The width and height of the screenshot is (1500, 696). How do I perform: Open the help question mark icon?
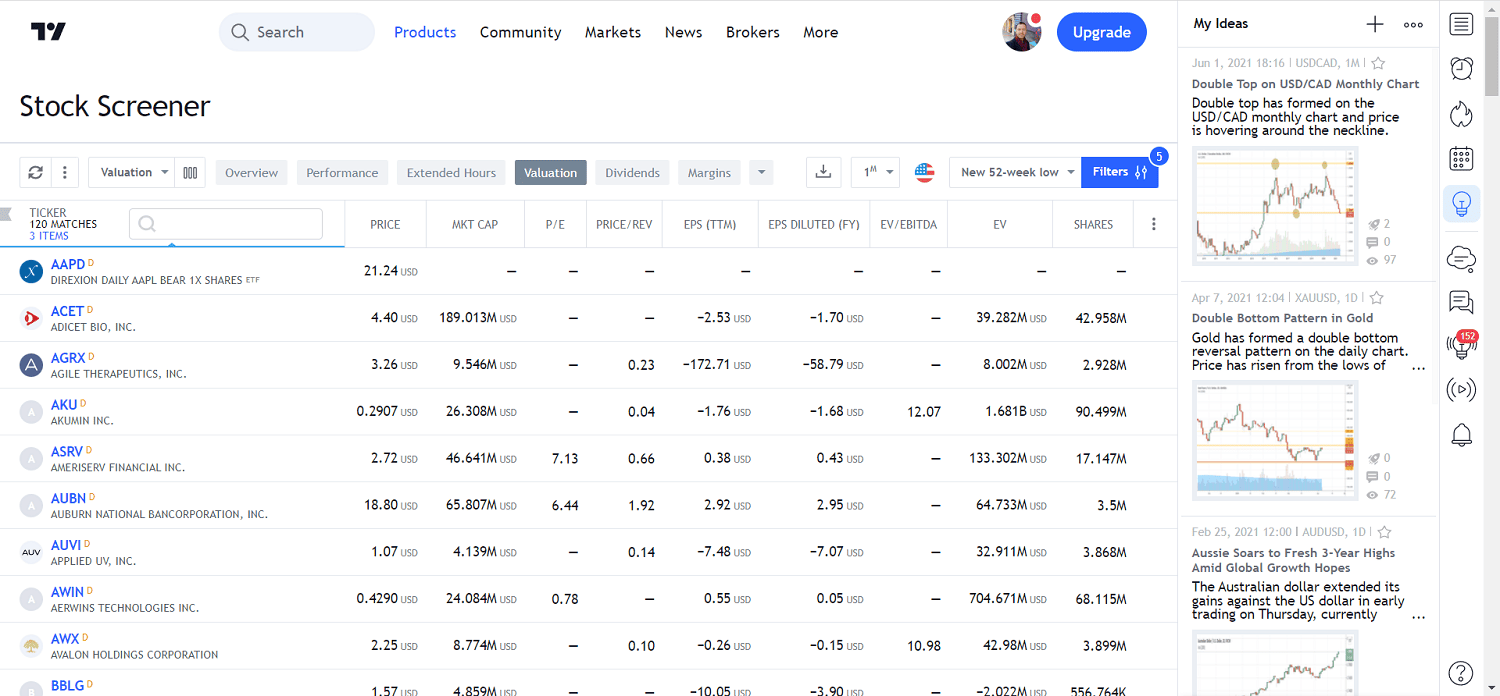click(x=1461, y=673)
